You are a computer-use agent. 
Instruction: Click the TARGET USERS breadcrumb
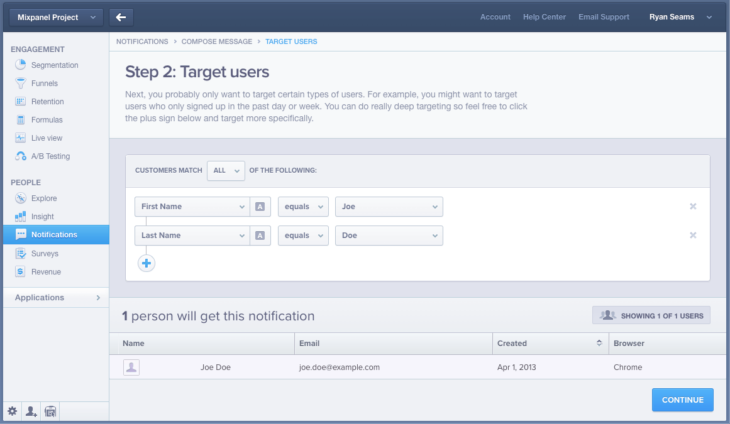(x=291, y=41)
